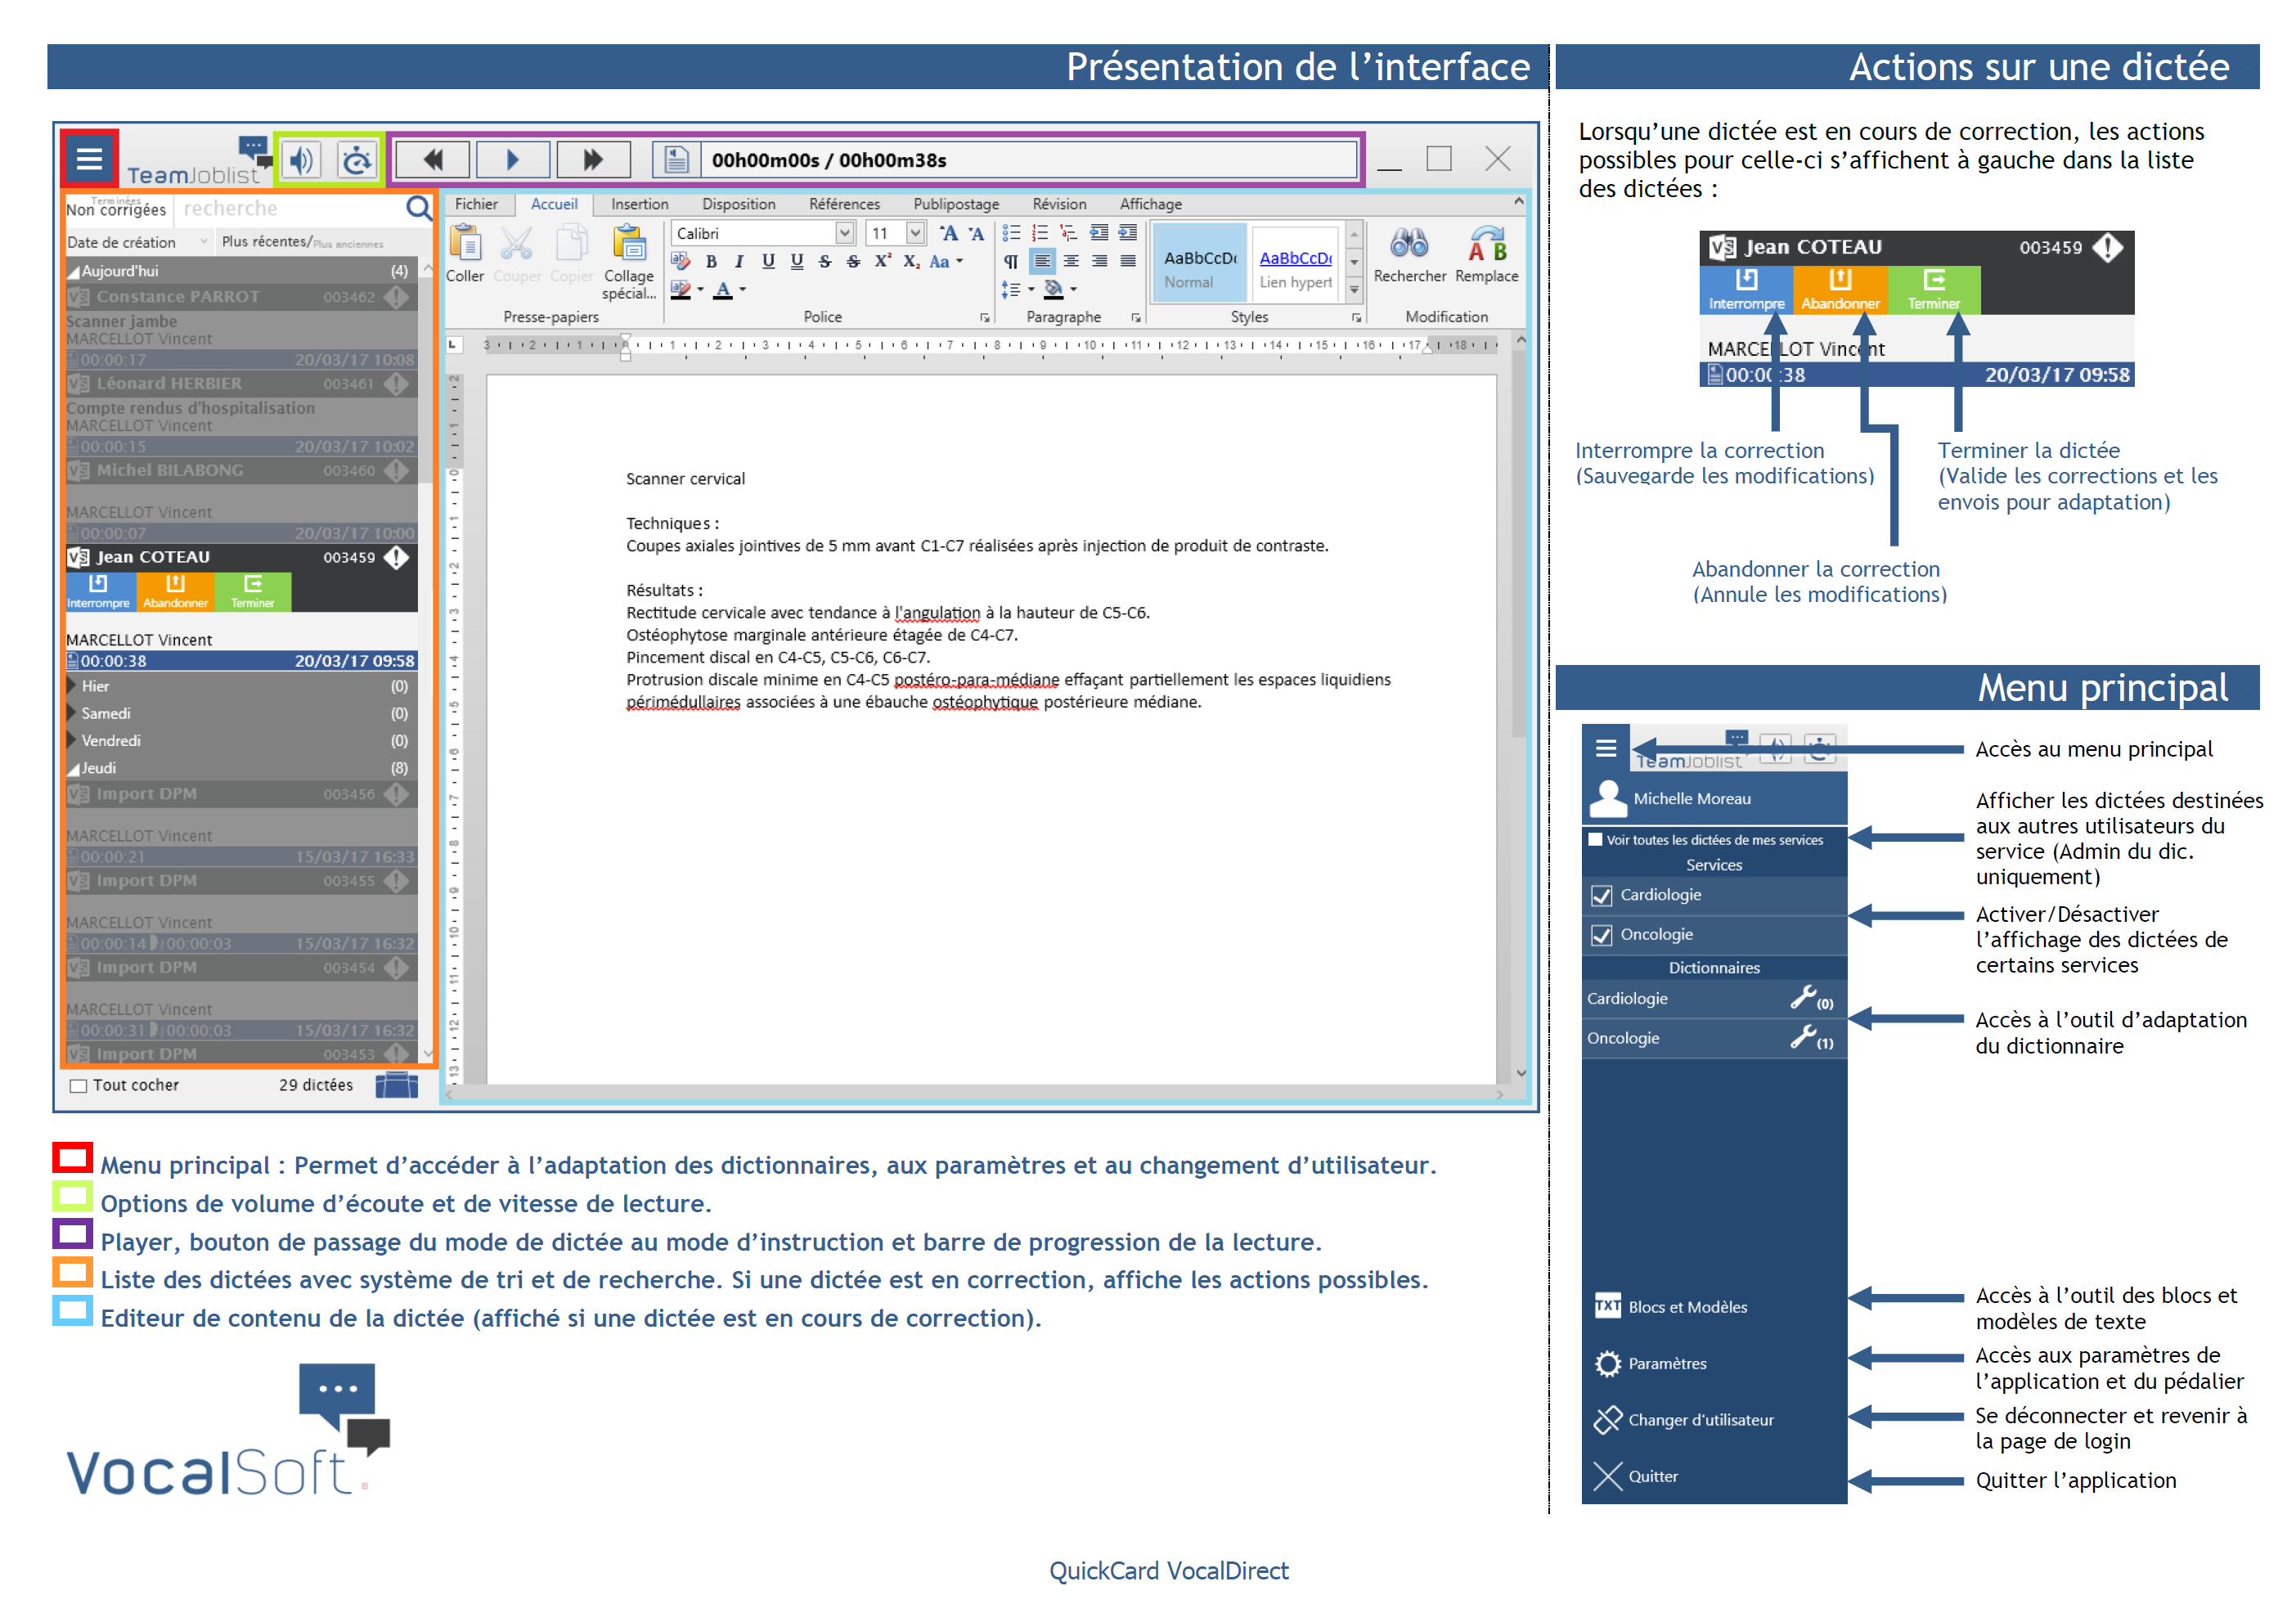The height and width of the screenshot is (1622, 2296).
Task: Apply bold formatting
Action: (711, 262)
